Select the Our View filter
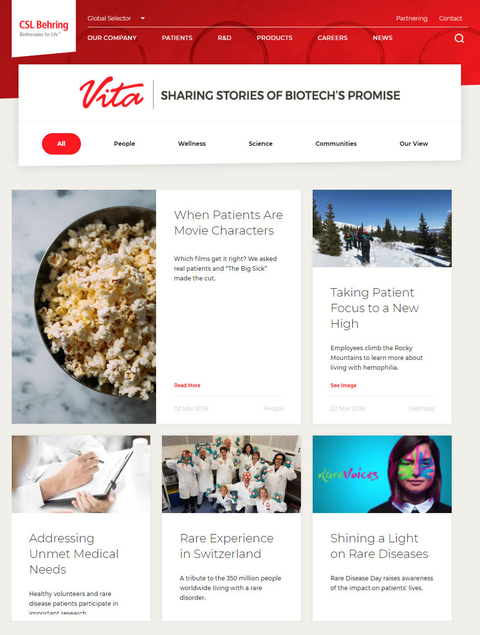Viewport: 480px width, 635px height. [x=414, y=144]
